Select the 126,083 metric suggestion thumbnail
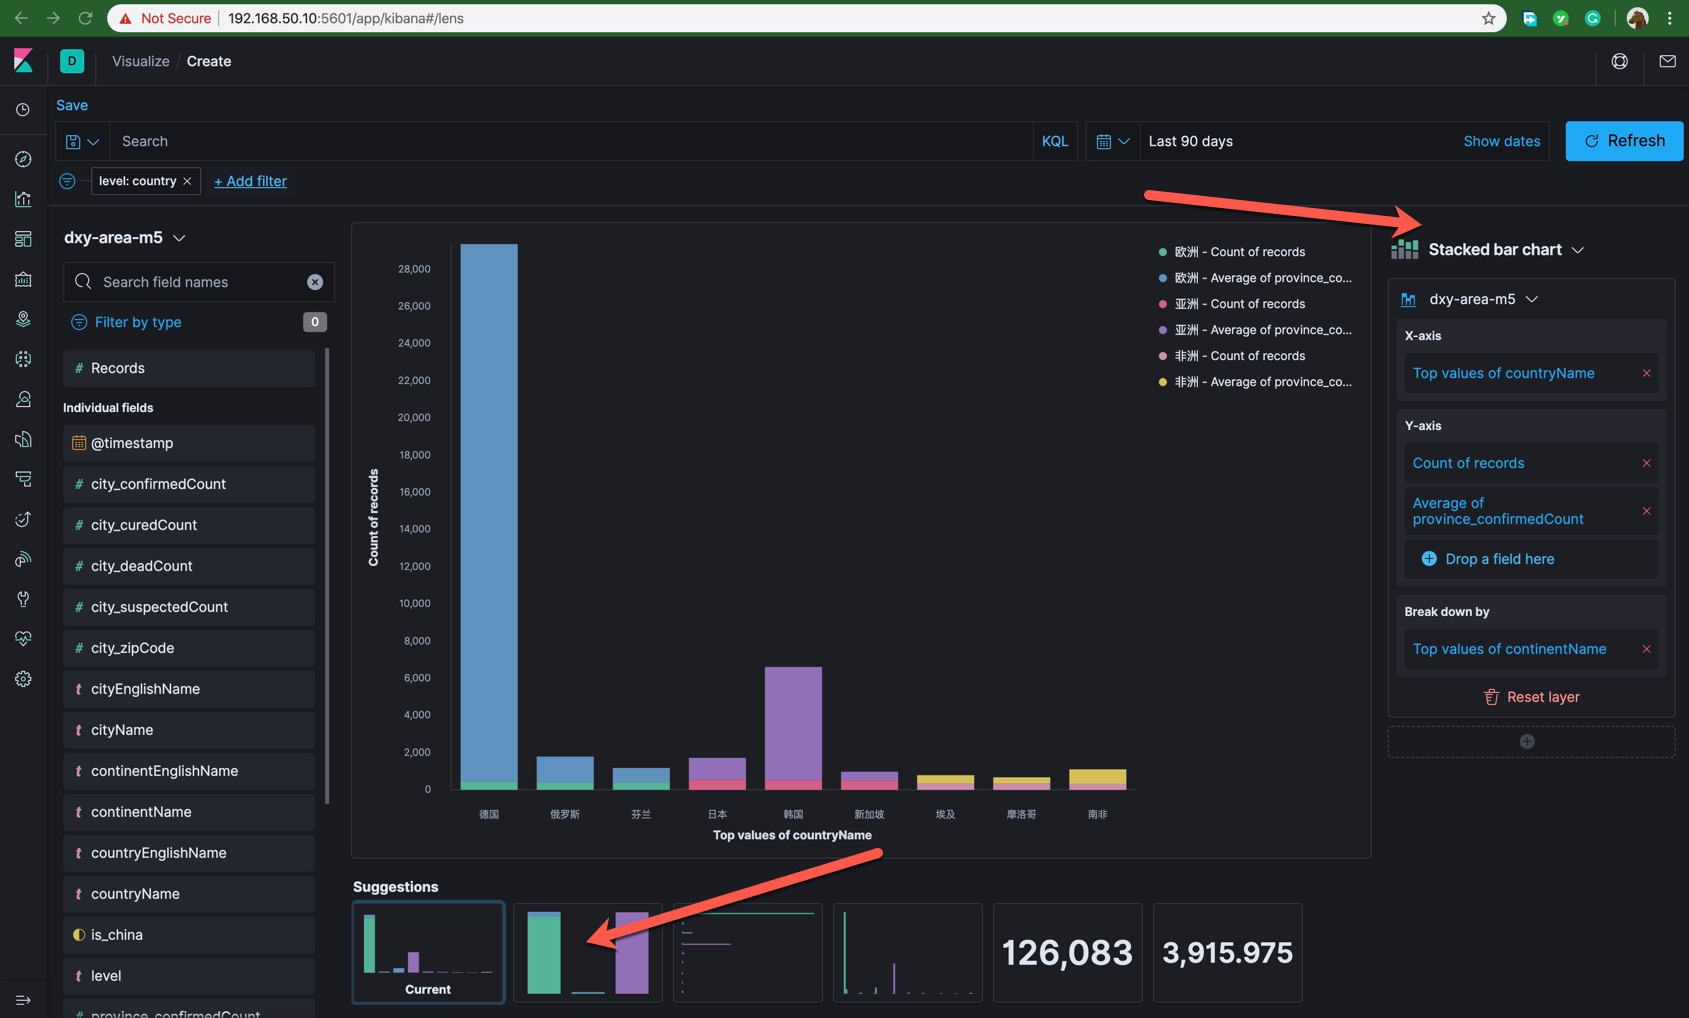This screenshot has height=1018, width=1689. tap(1067, 952)
